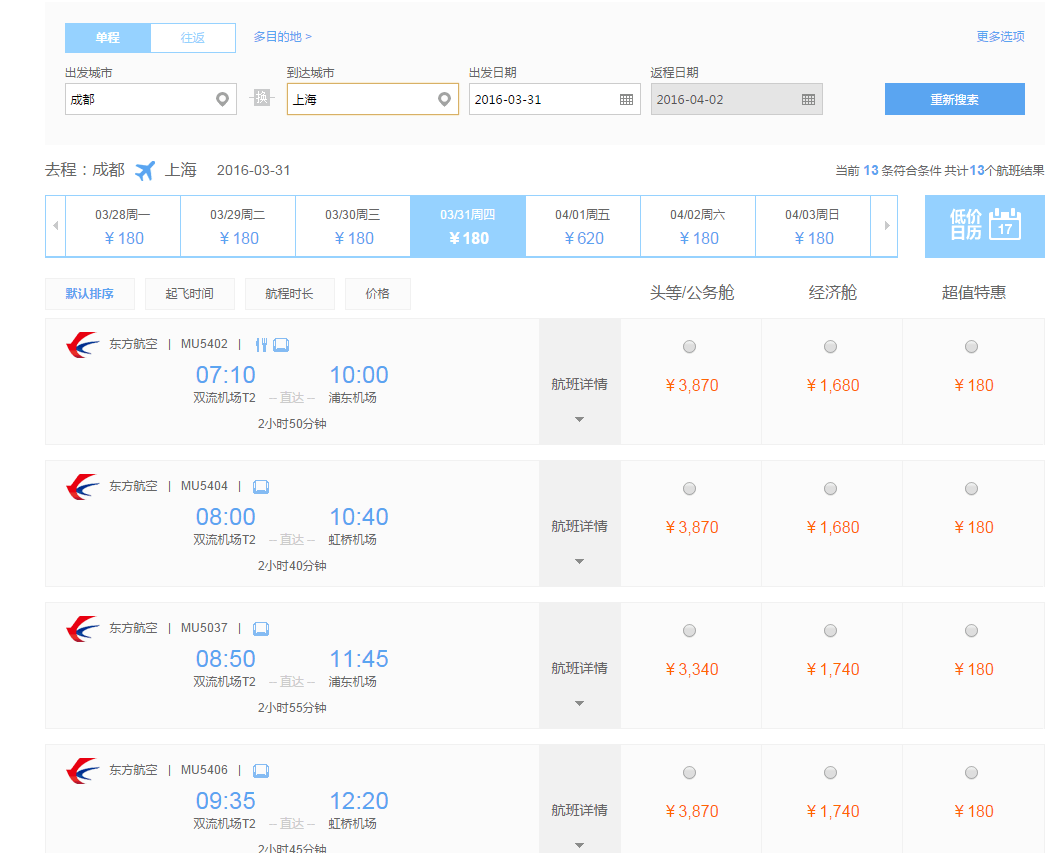Choose the 03/30周三 date tab

353,226
